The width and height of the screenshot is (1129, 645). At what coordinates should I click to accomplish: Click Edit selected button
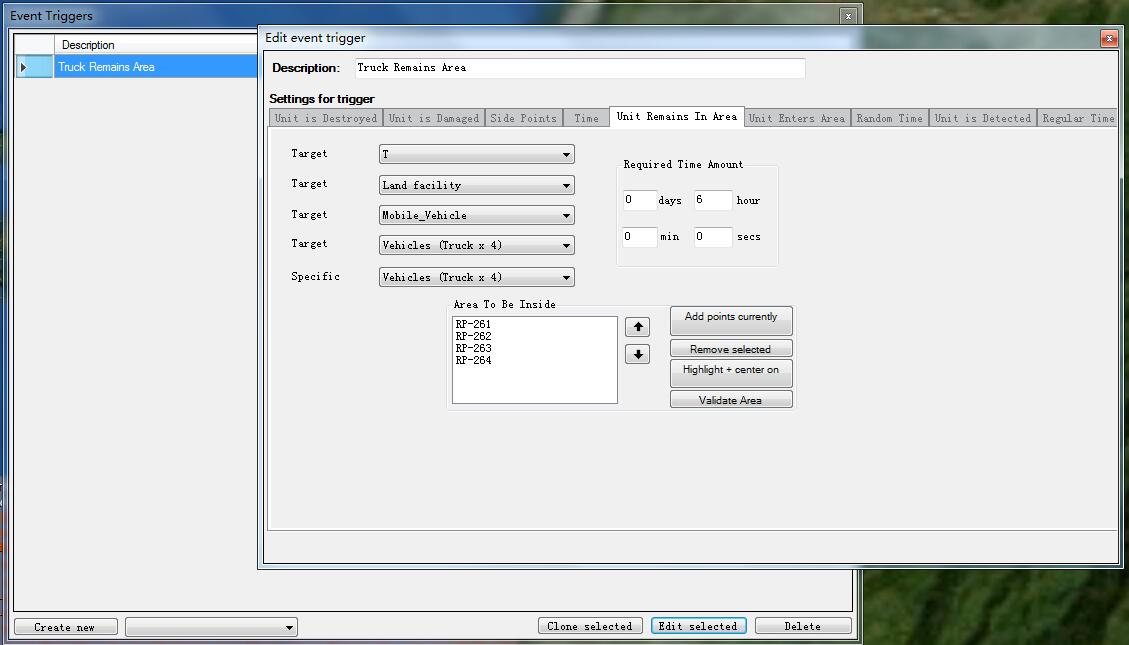point(698,626)
